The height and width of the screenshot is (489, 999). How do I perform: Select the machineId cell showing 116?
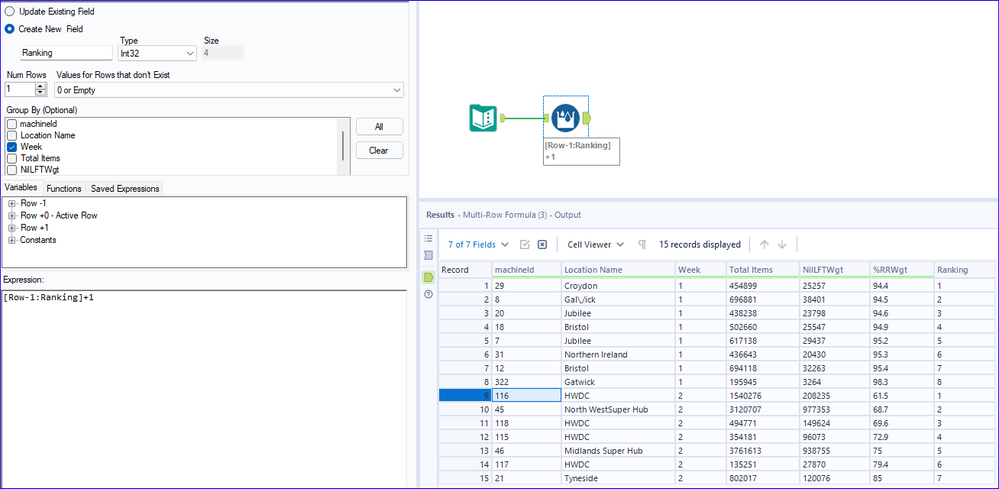pos(526,396)
